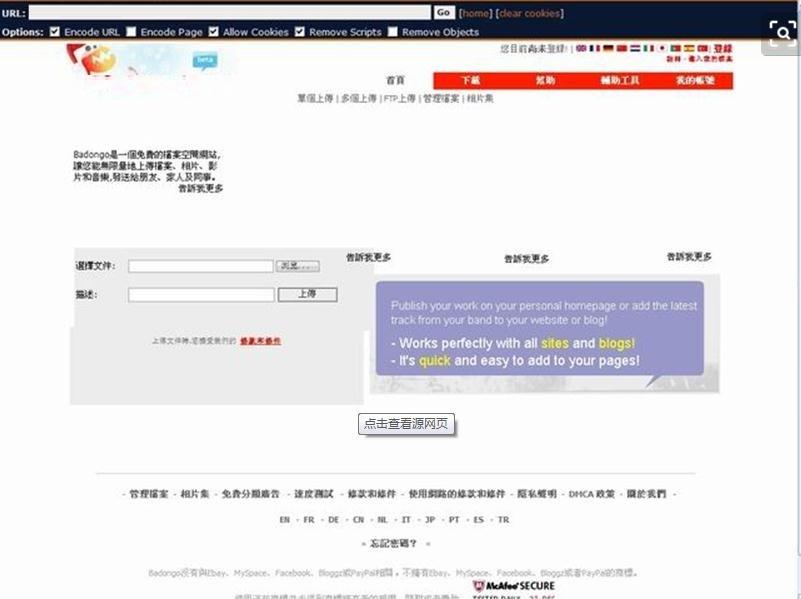Click 告訴我更多 under the Badongo description
Viewport: 801px width, 599px height.
[x=200, y=188]
